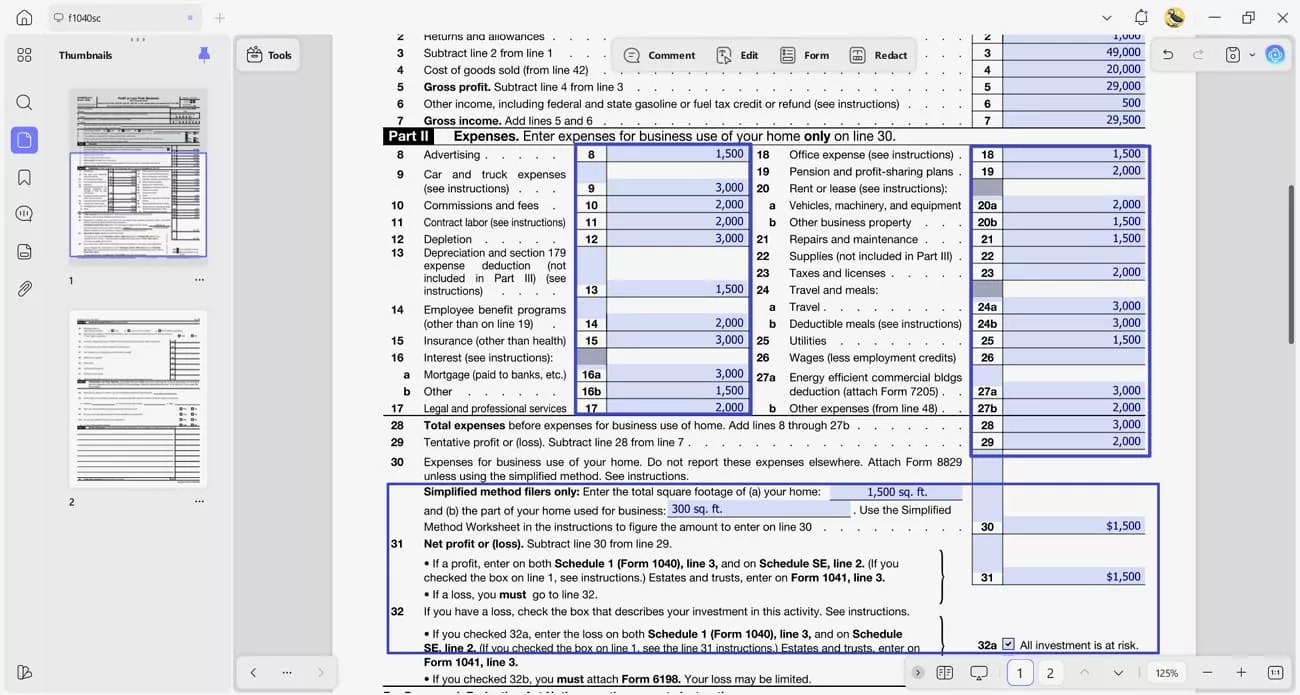Open the Comments panel in the sidebar

(24, 213)
